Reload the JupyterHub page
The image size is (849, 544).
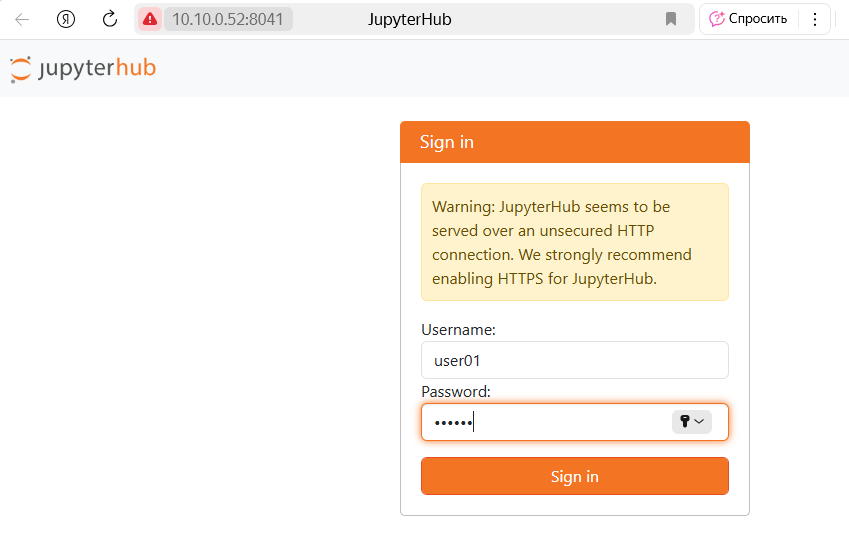110,19
